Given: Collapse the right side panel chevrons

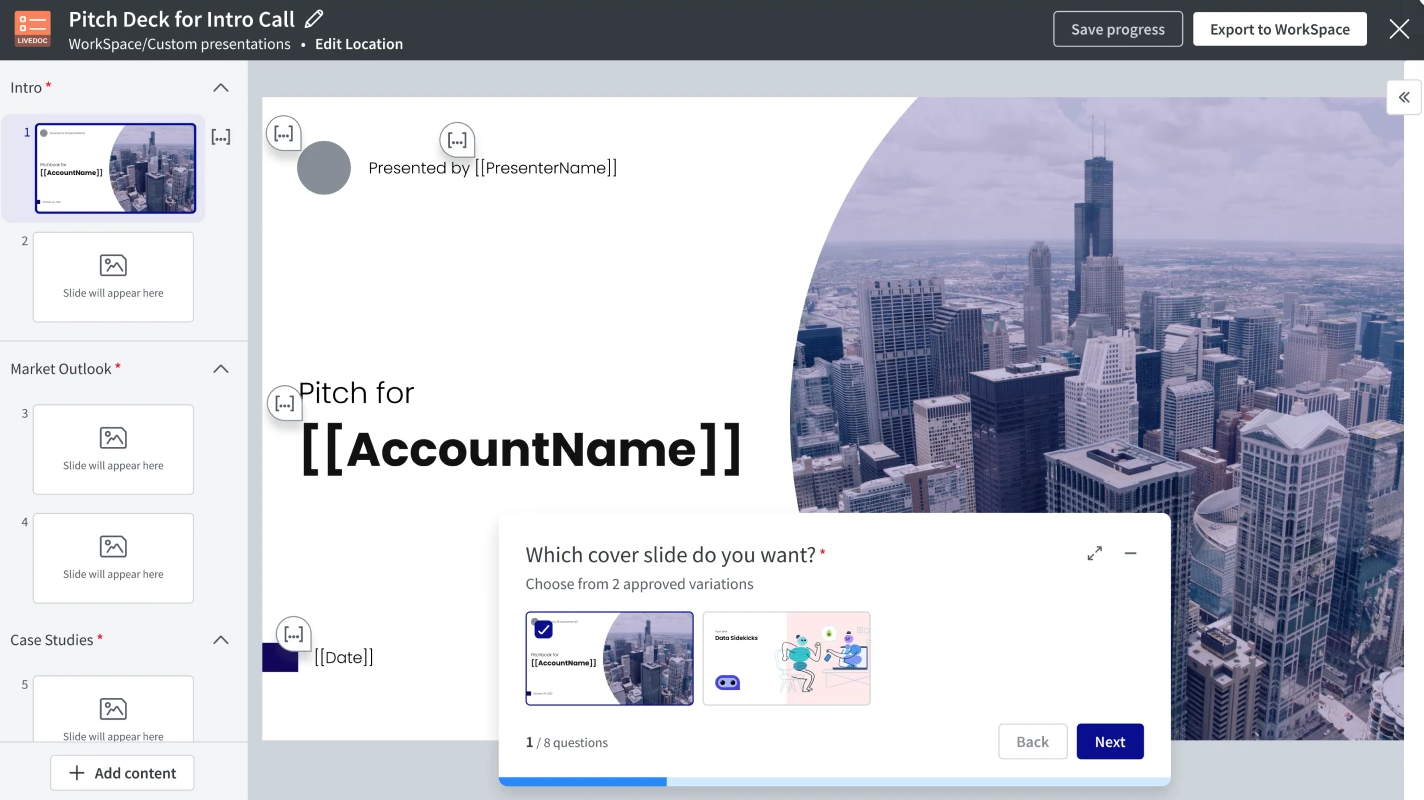Looking at the screenshot, I should pos(1404,97).
